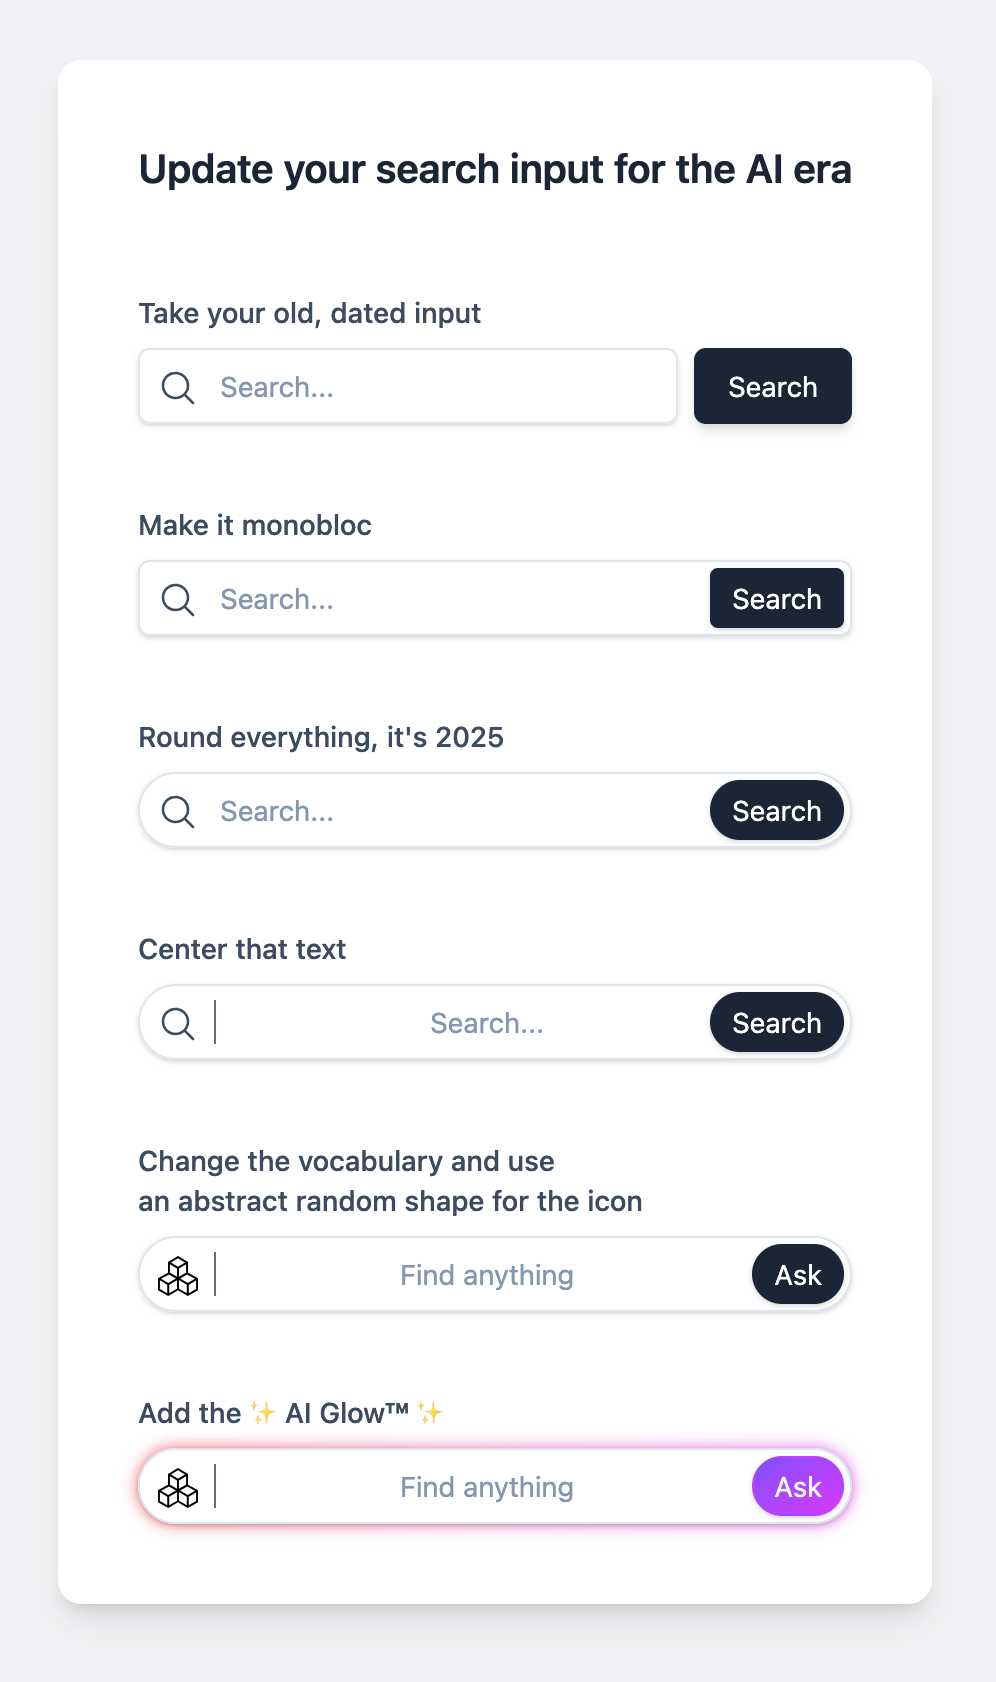This screenshot has width=996, height=1682.
Task: Click the magnifier icon in the monobloc search box
Action: click(x=178, y=599)
